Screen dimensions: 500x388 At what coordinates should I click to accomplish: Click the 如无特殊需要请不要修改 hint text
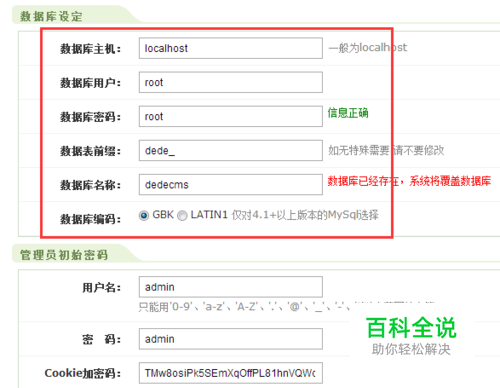click(x=386, y=151)
